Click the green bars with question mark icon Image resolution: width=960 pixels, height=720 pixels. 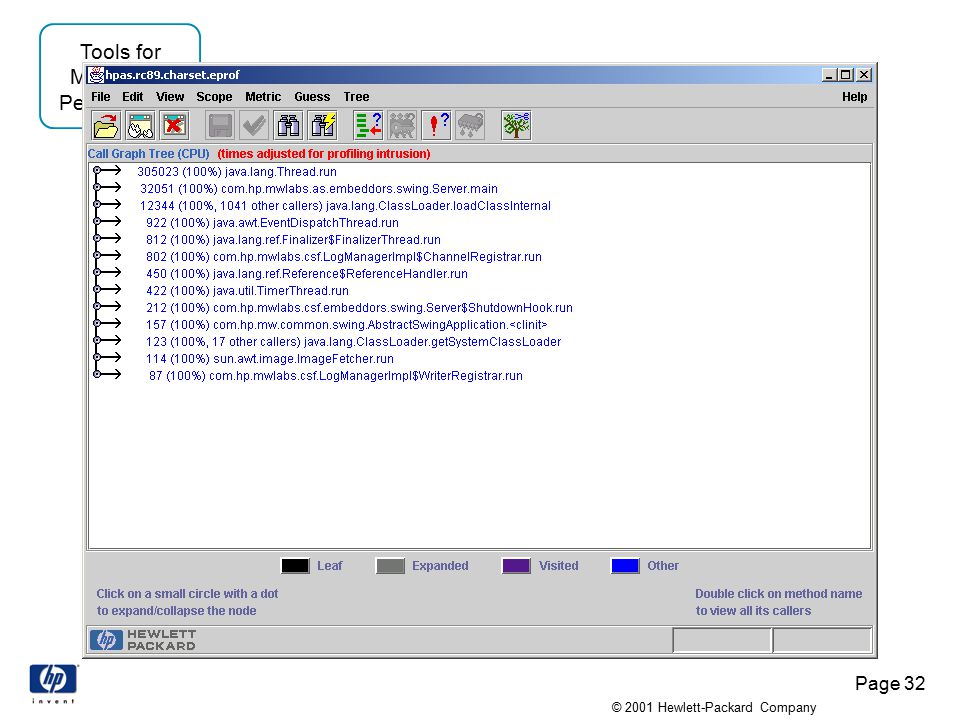click(368, 126)
